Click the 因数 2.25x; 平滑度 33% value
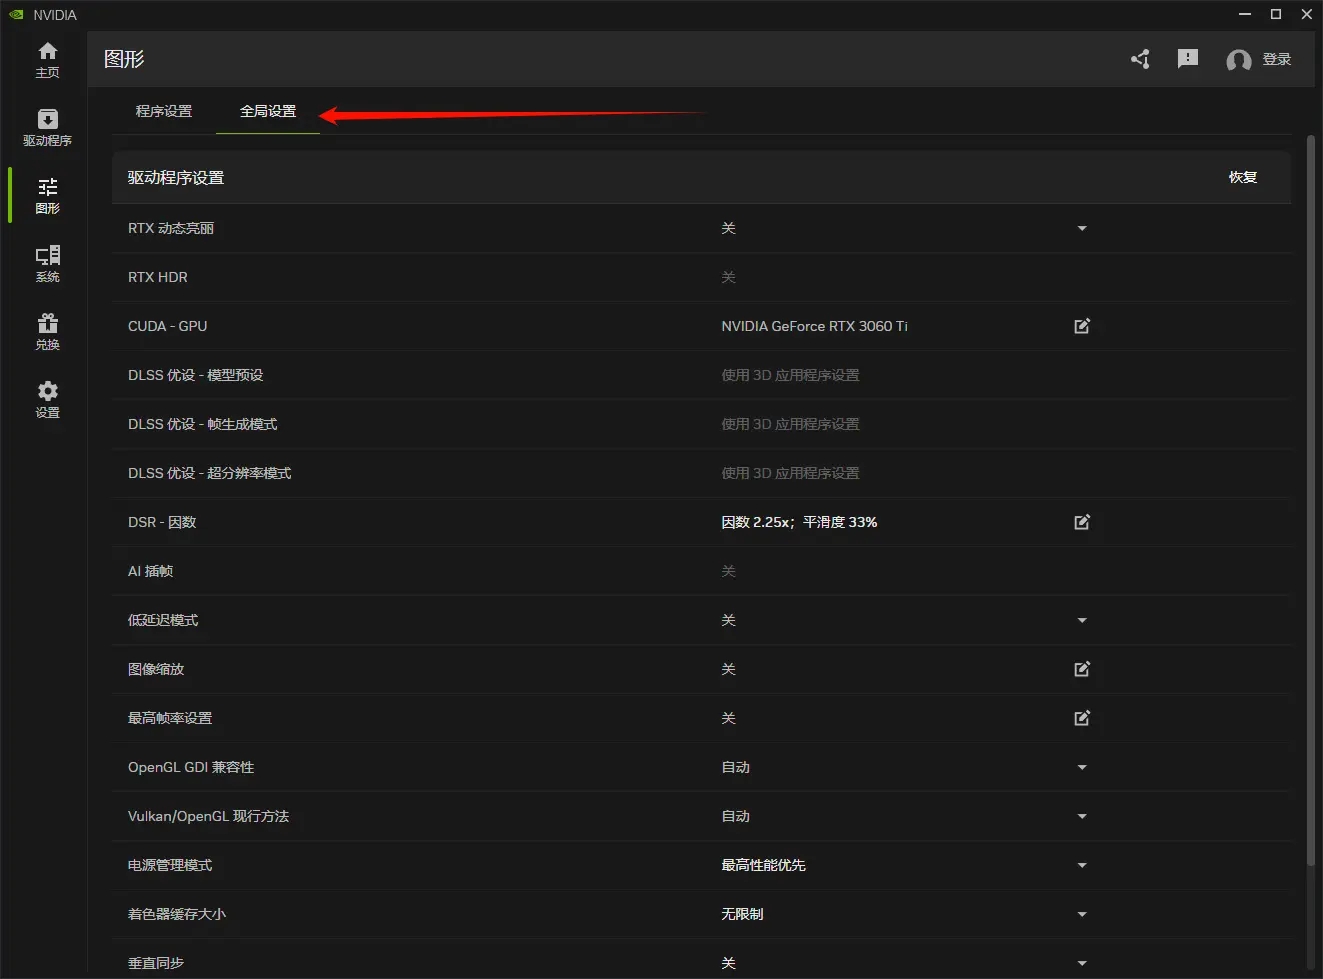Screen dimensions: 1323x979 click(x=800, y=522)
